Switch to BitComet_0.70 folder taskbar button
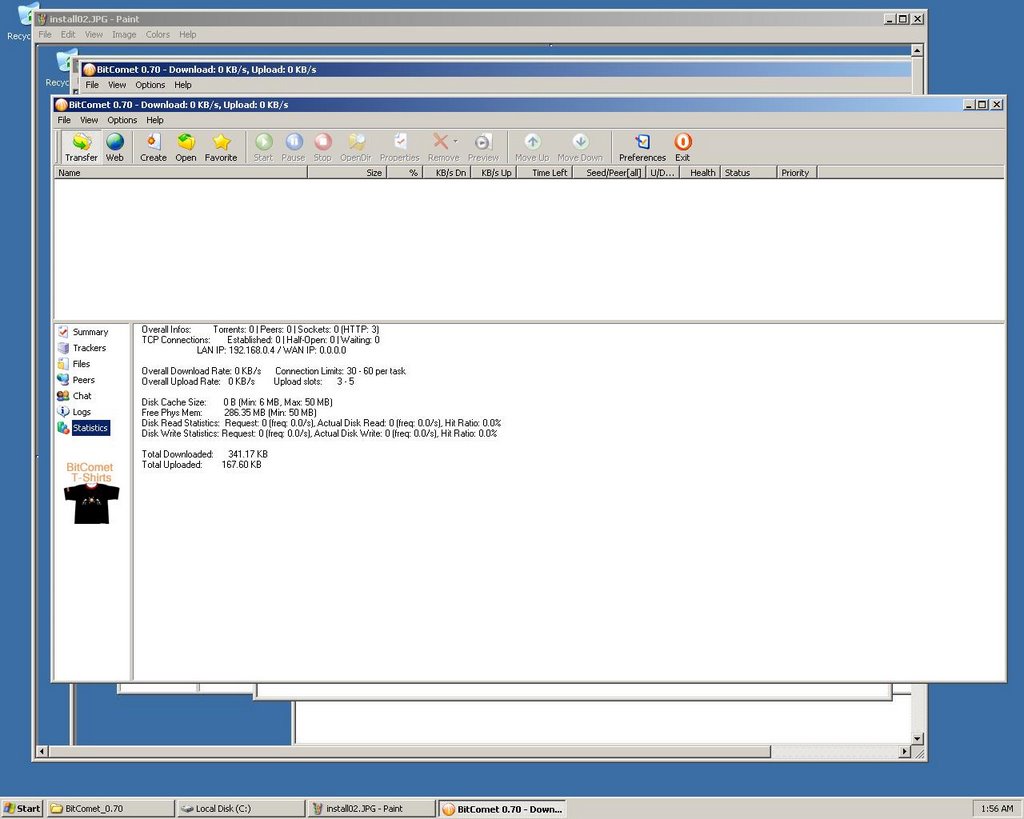The image size is (1024, 819). (110, 809)
